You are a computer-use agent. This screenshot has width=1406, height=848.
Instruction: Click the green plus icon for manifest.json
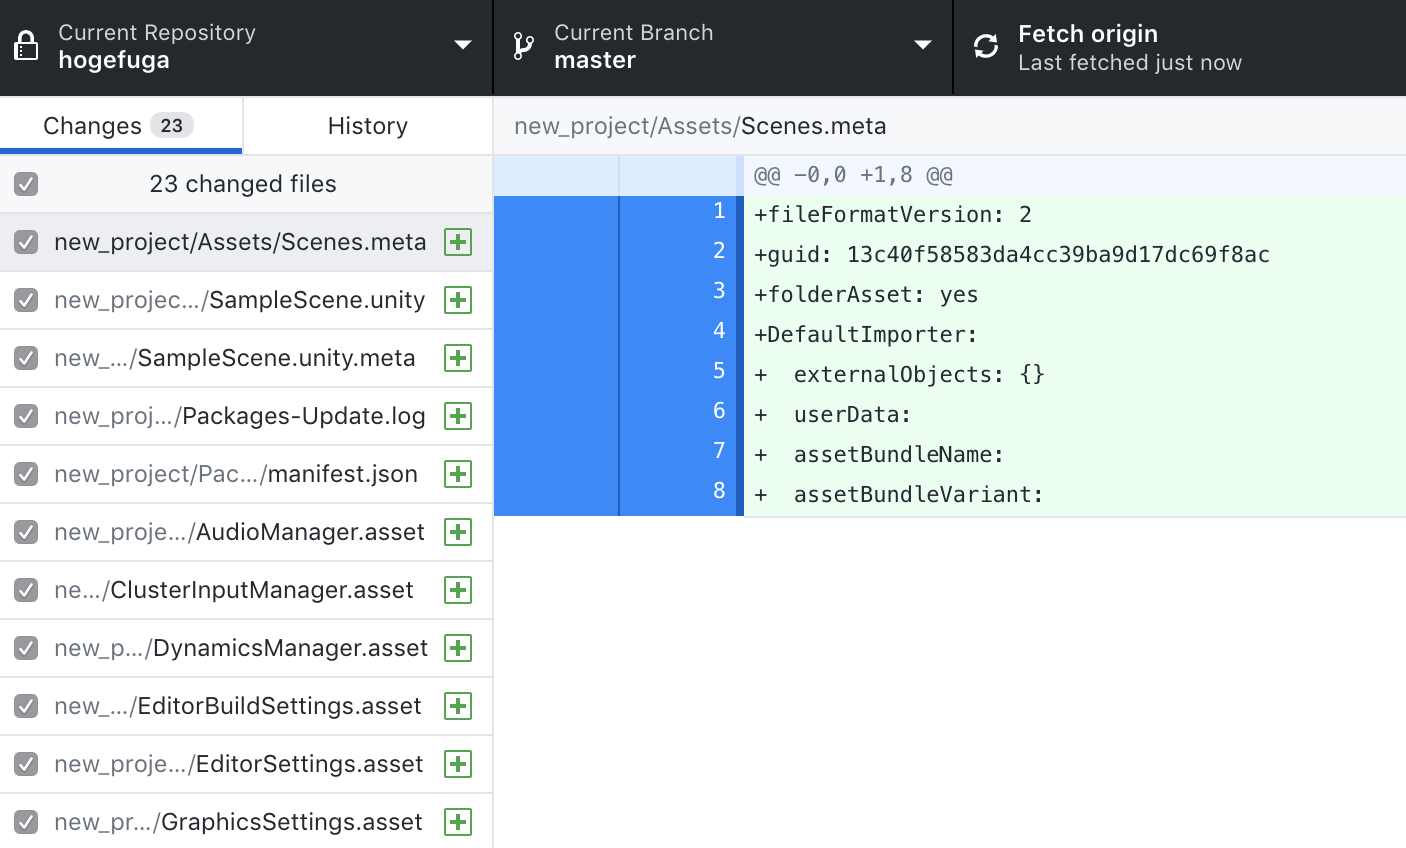[458, 473]
